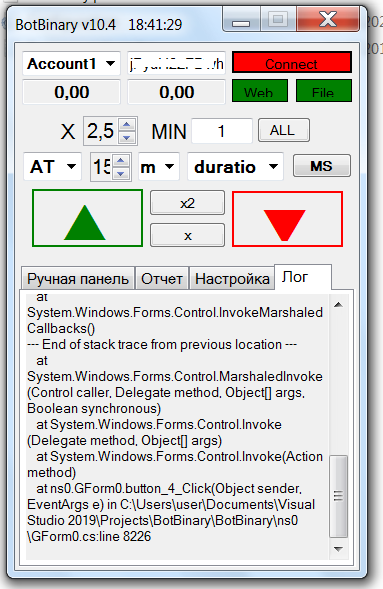Switch to the Ручная панель tab

coord(78,279)
